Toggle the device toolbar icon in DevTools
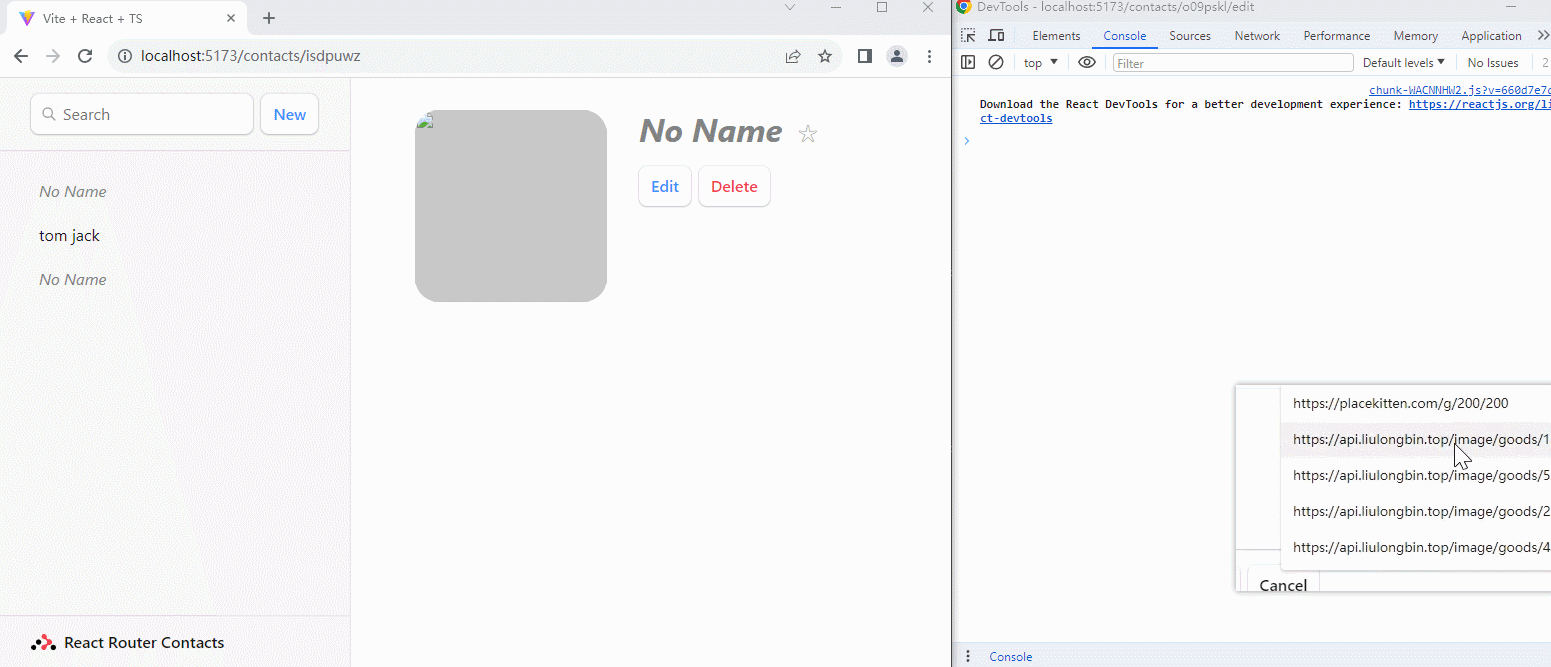Screen dimensions: 1551x667 tap(996, 36)
